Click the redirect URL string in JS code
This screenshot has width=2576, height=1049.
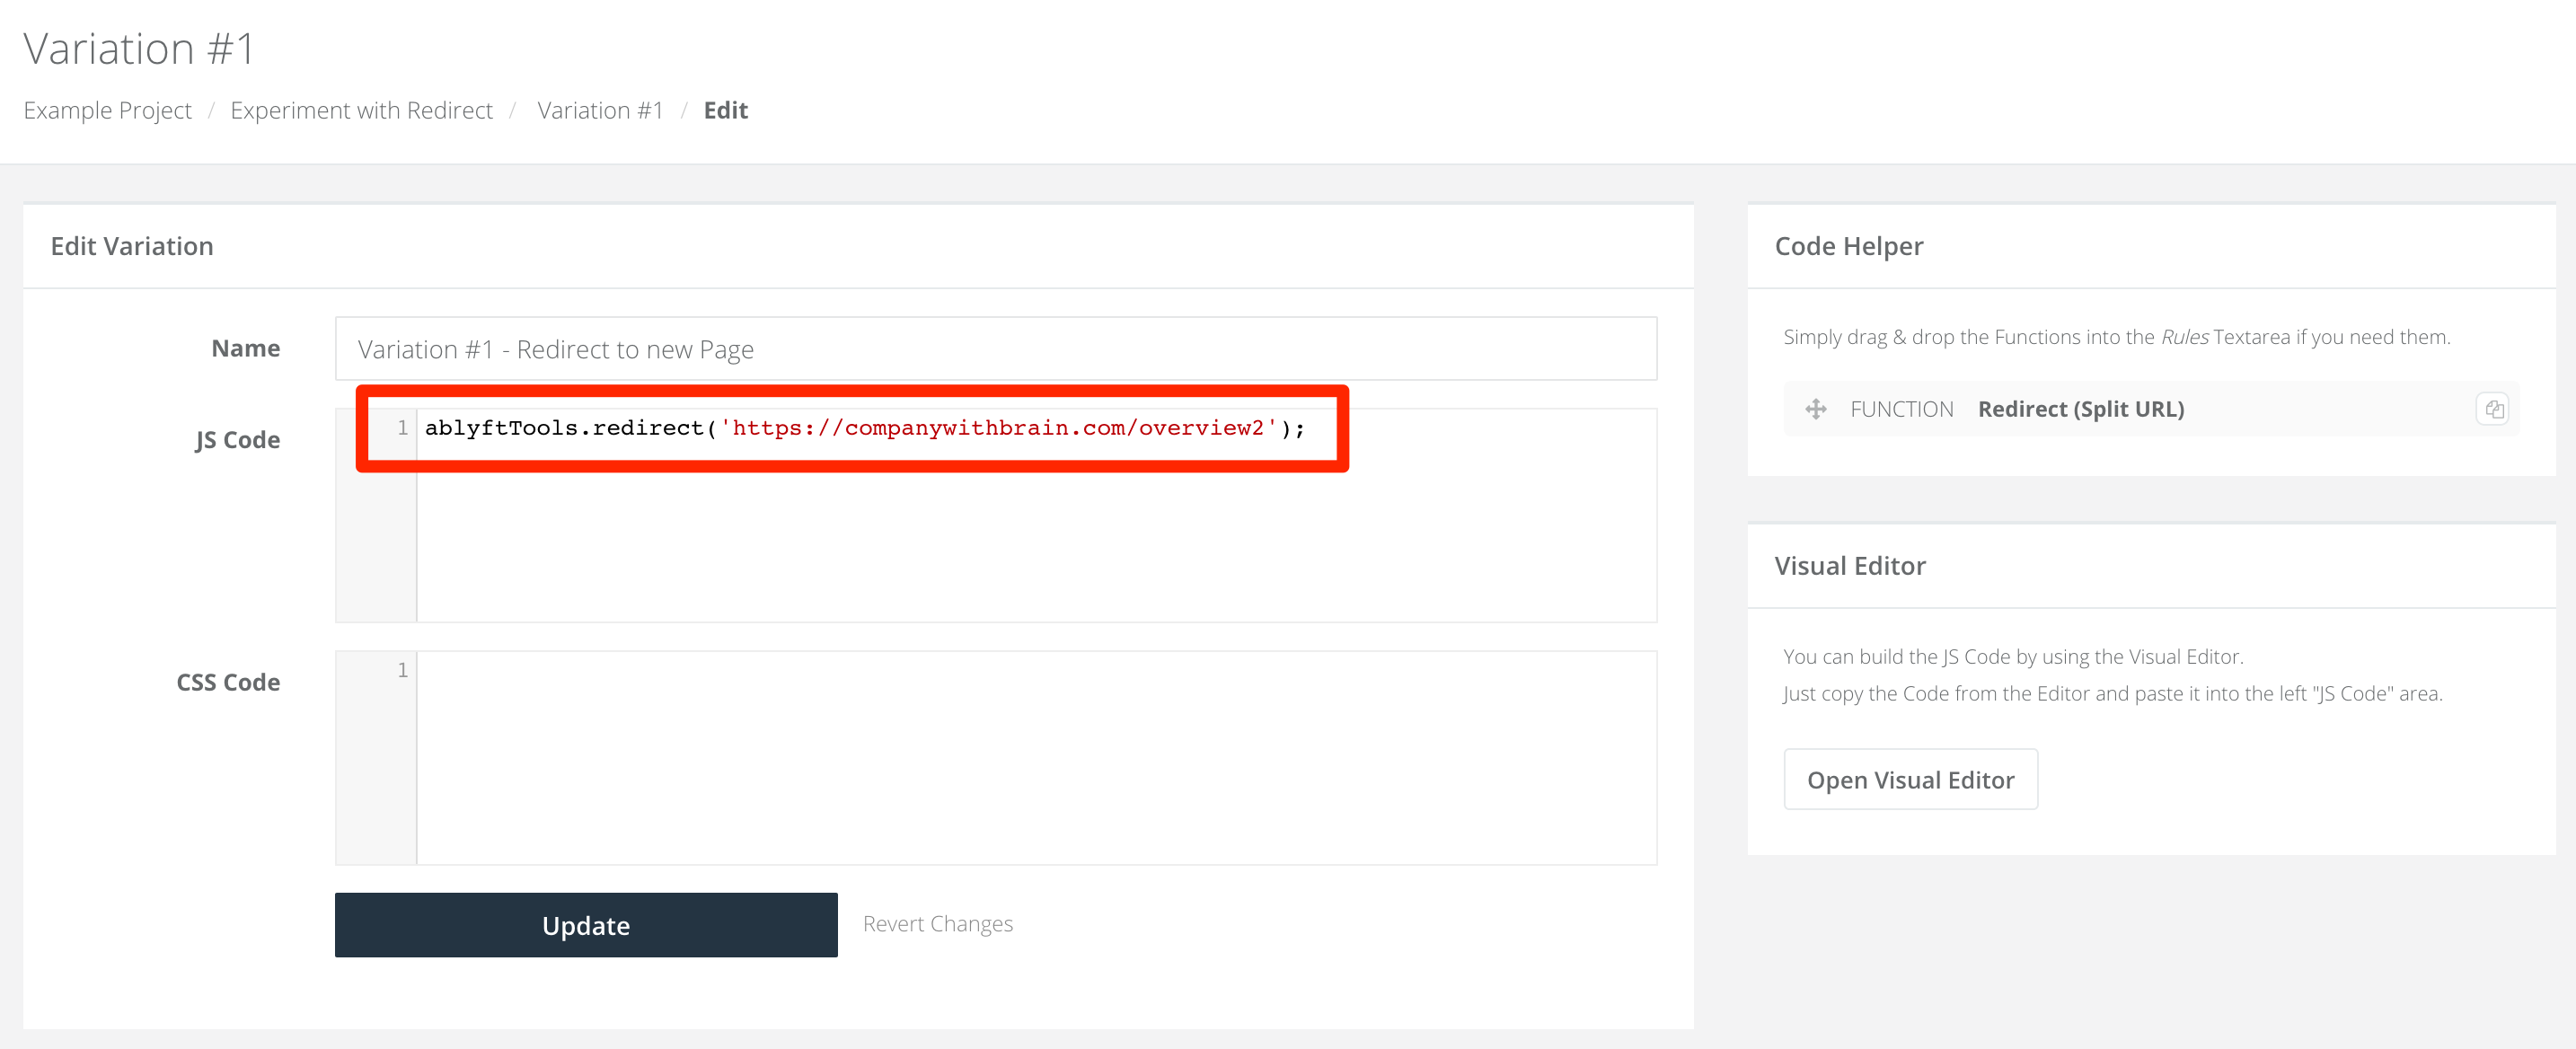998,429
